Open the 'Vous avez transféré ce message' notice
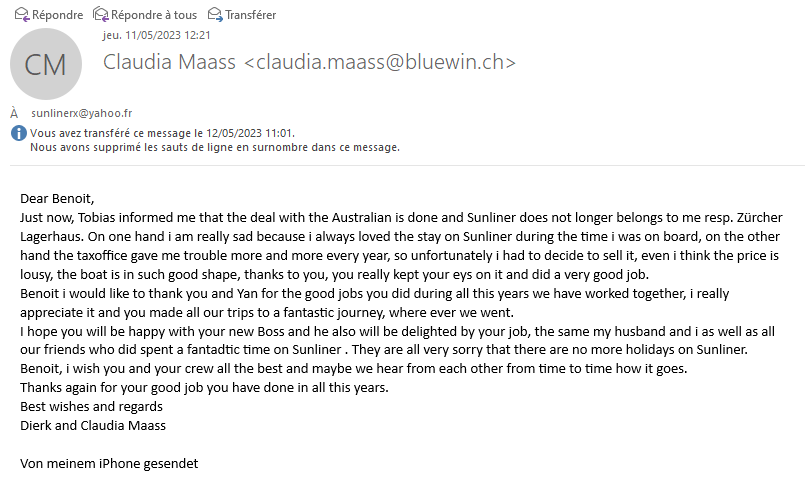 coord(162,133)
